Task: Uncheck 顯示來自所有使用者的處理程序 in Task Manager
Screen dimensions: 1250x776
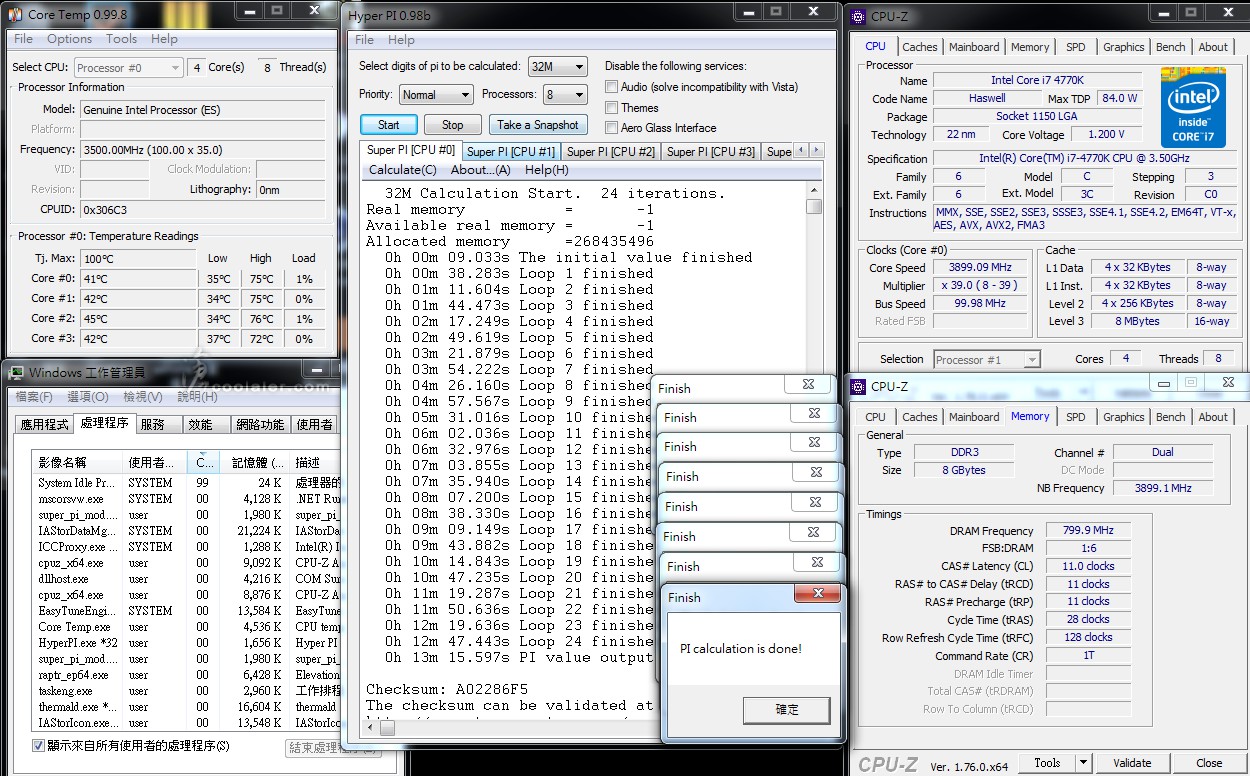Action: pyautogui.click(x=38, y=746)
